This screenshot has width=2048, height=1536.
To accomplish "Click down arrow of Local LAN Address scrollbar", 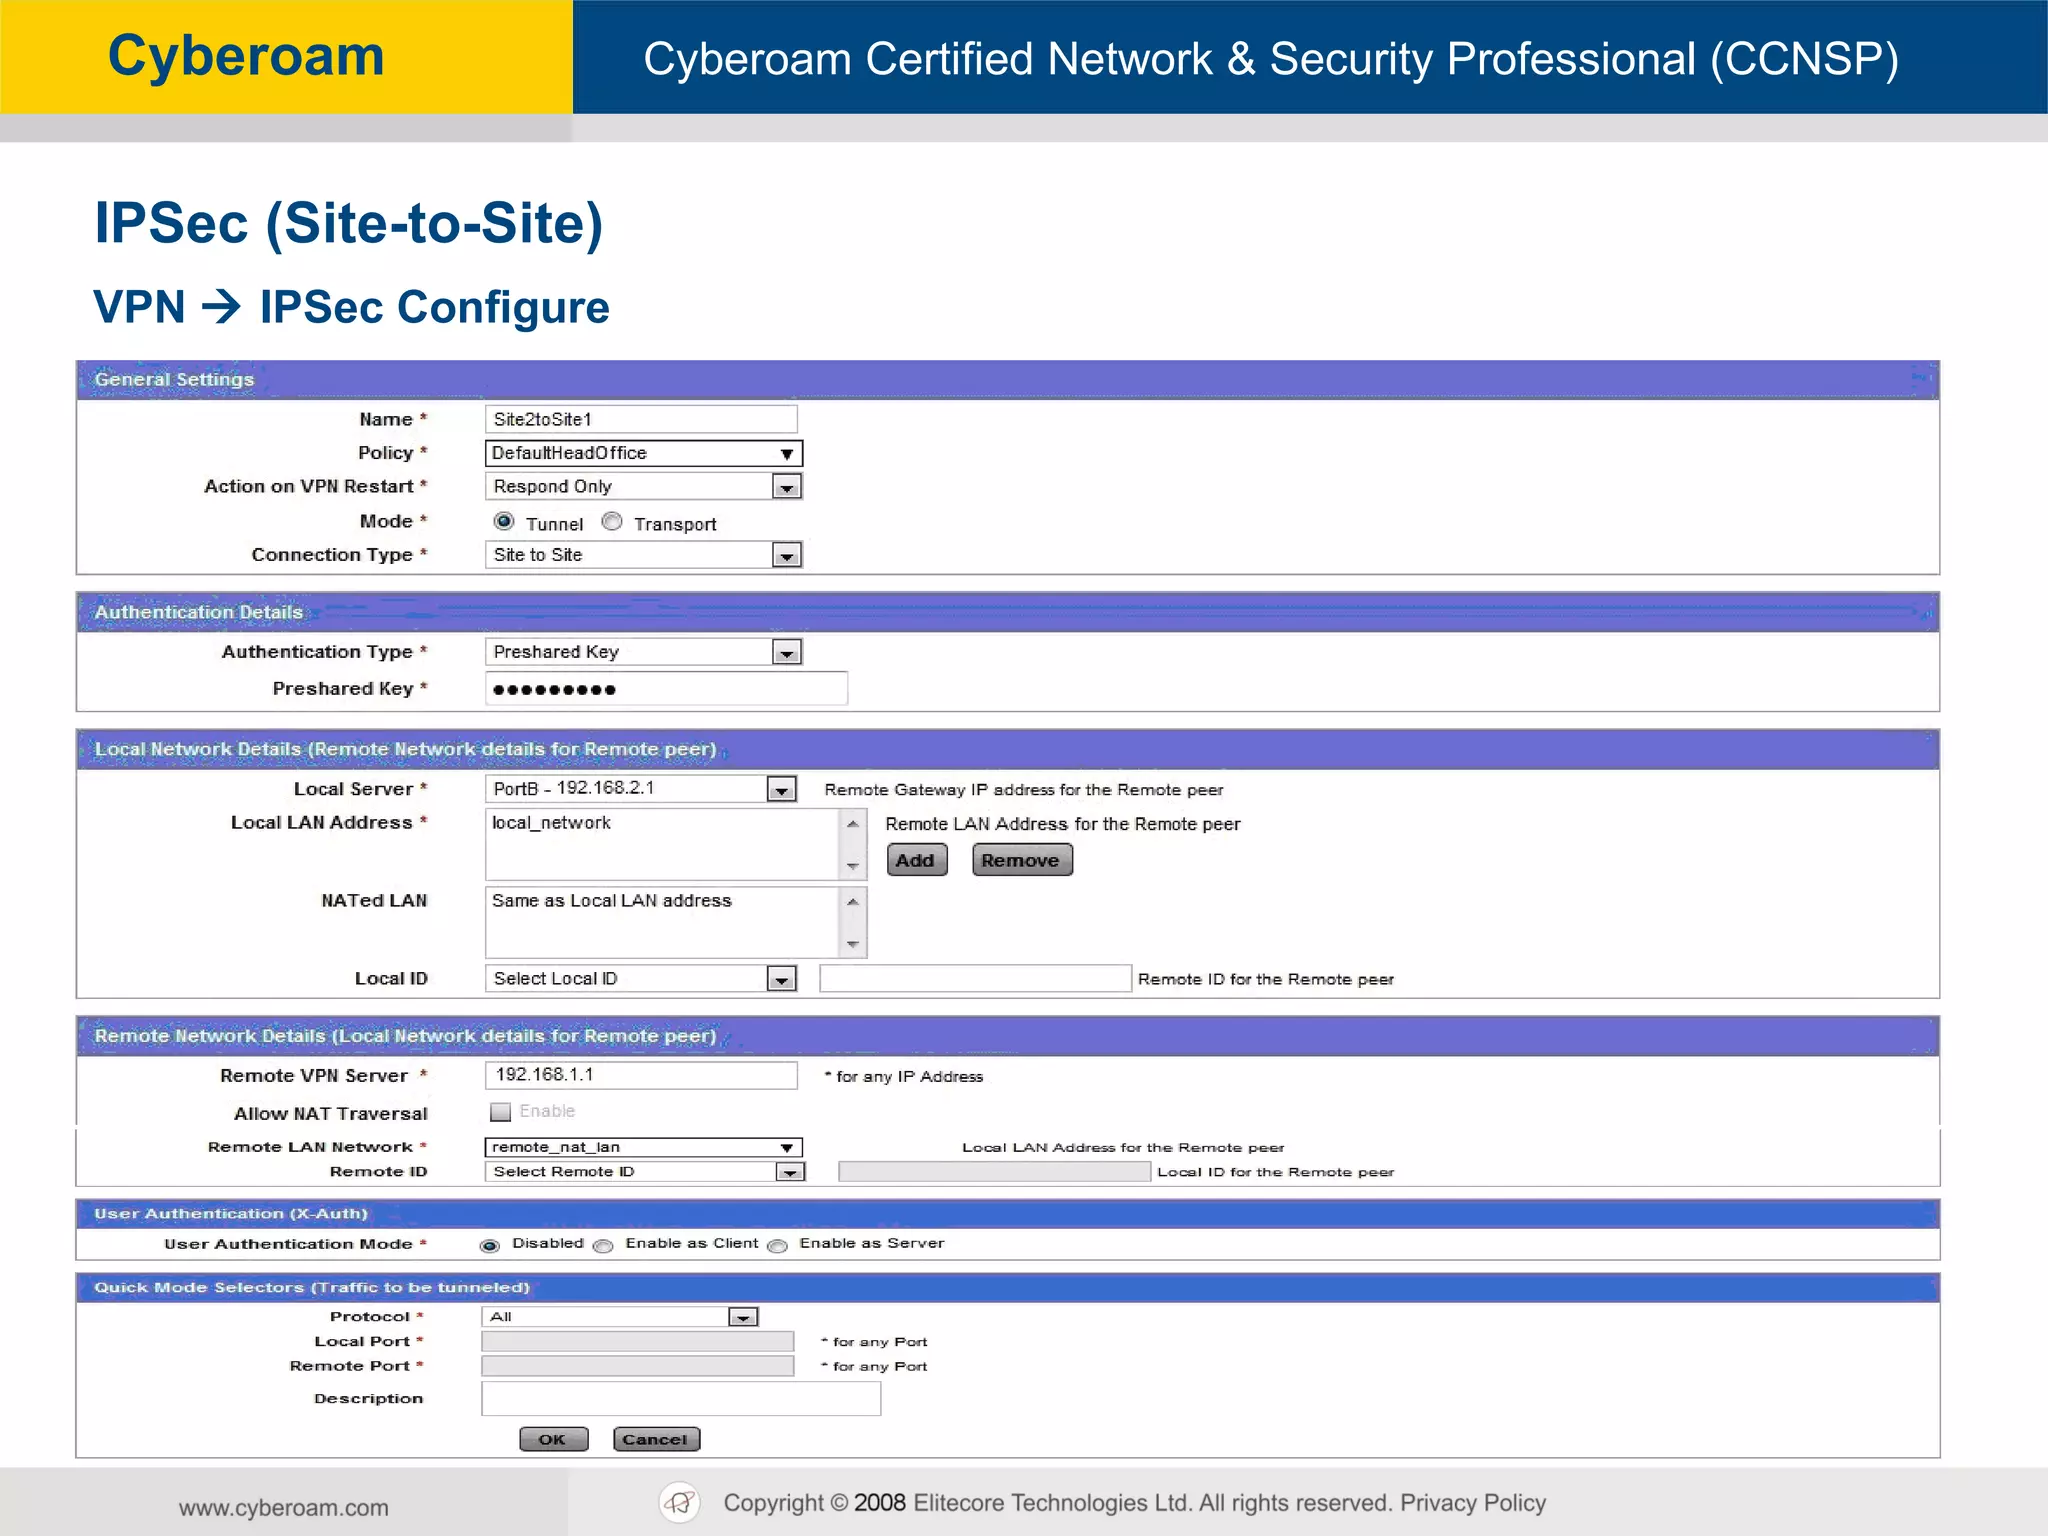I will (852, 866).
